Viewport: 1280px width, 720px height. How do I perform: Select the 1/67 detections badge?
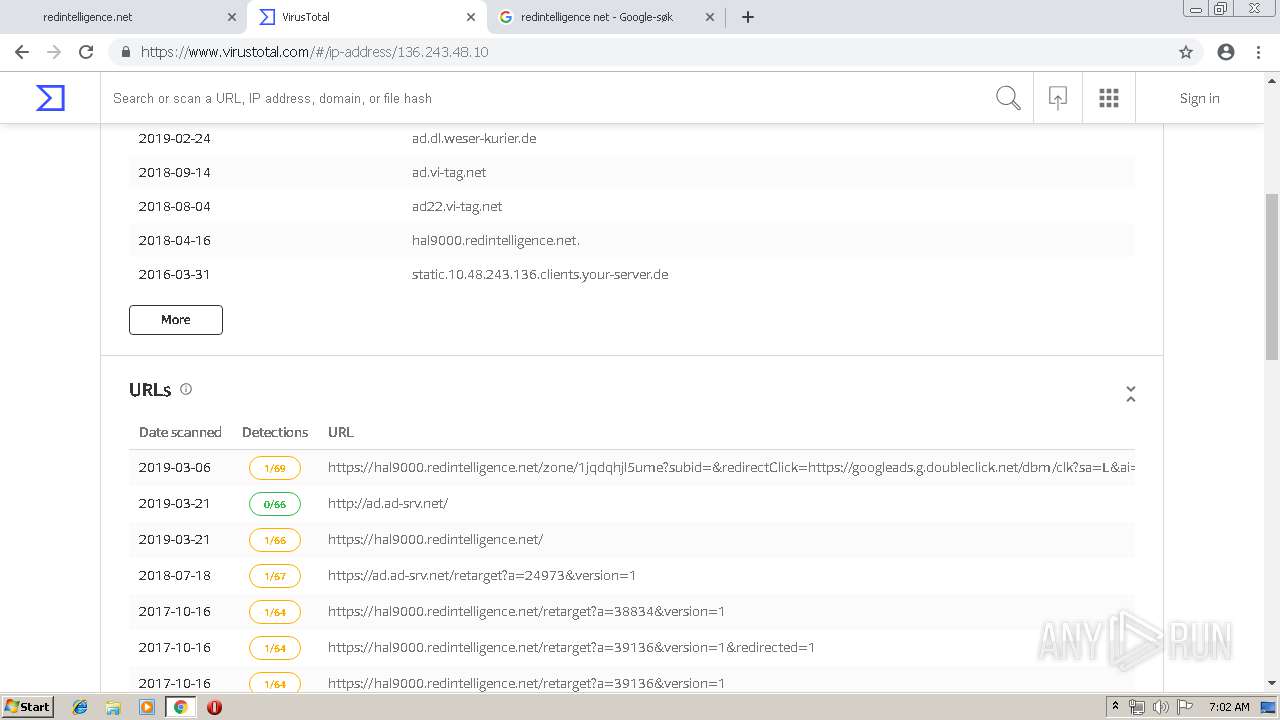pos(275,576)
